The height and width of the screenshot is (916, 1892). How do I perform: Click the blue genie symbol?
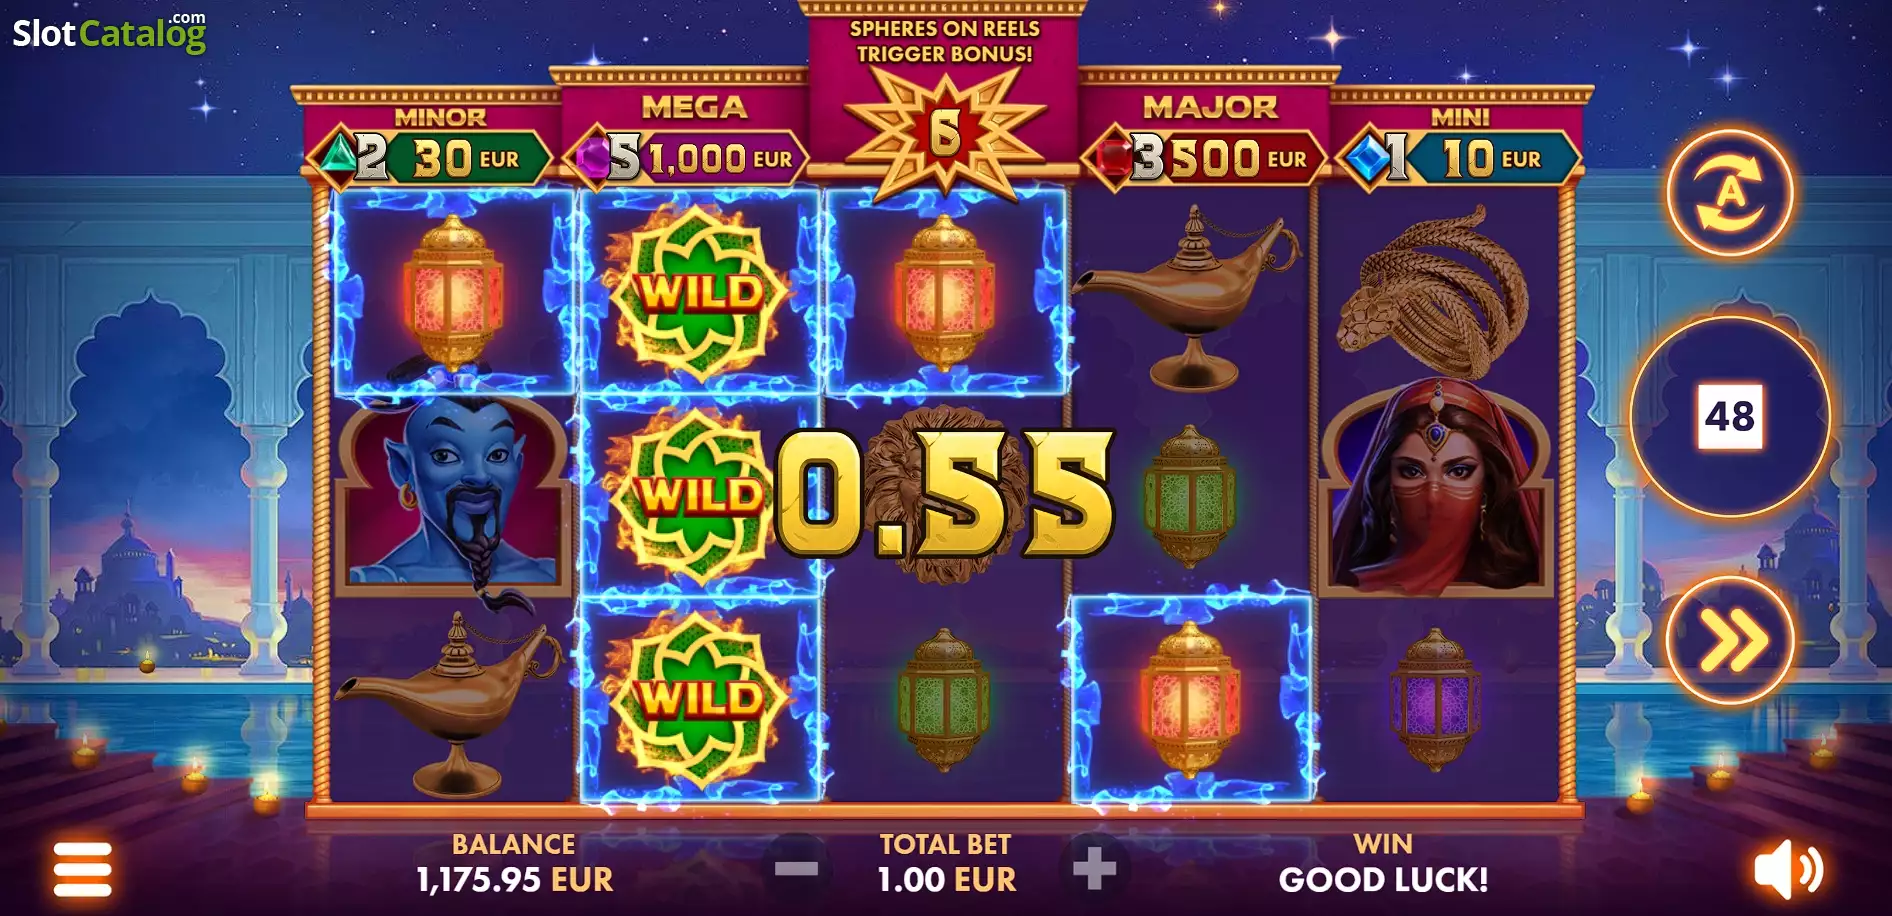(453, 497)
